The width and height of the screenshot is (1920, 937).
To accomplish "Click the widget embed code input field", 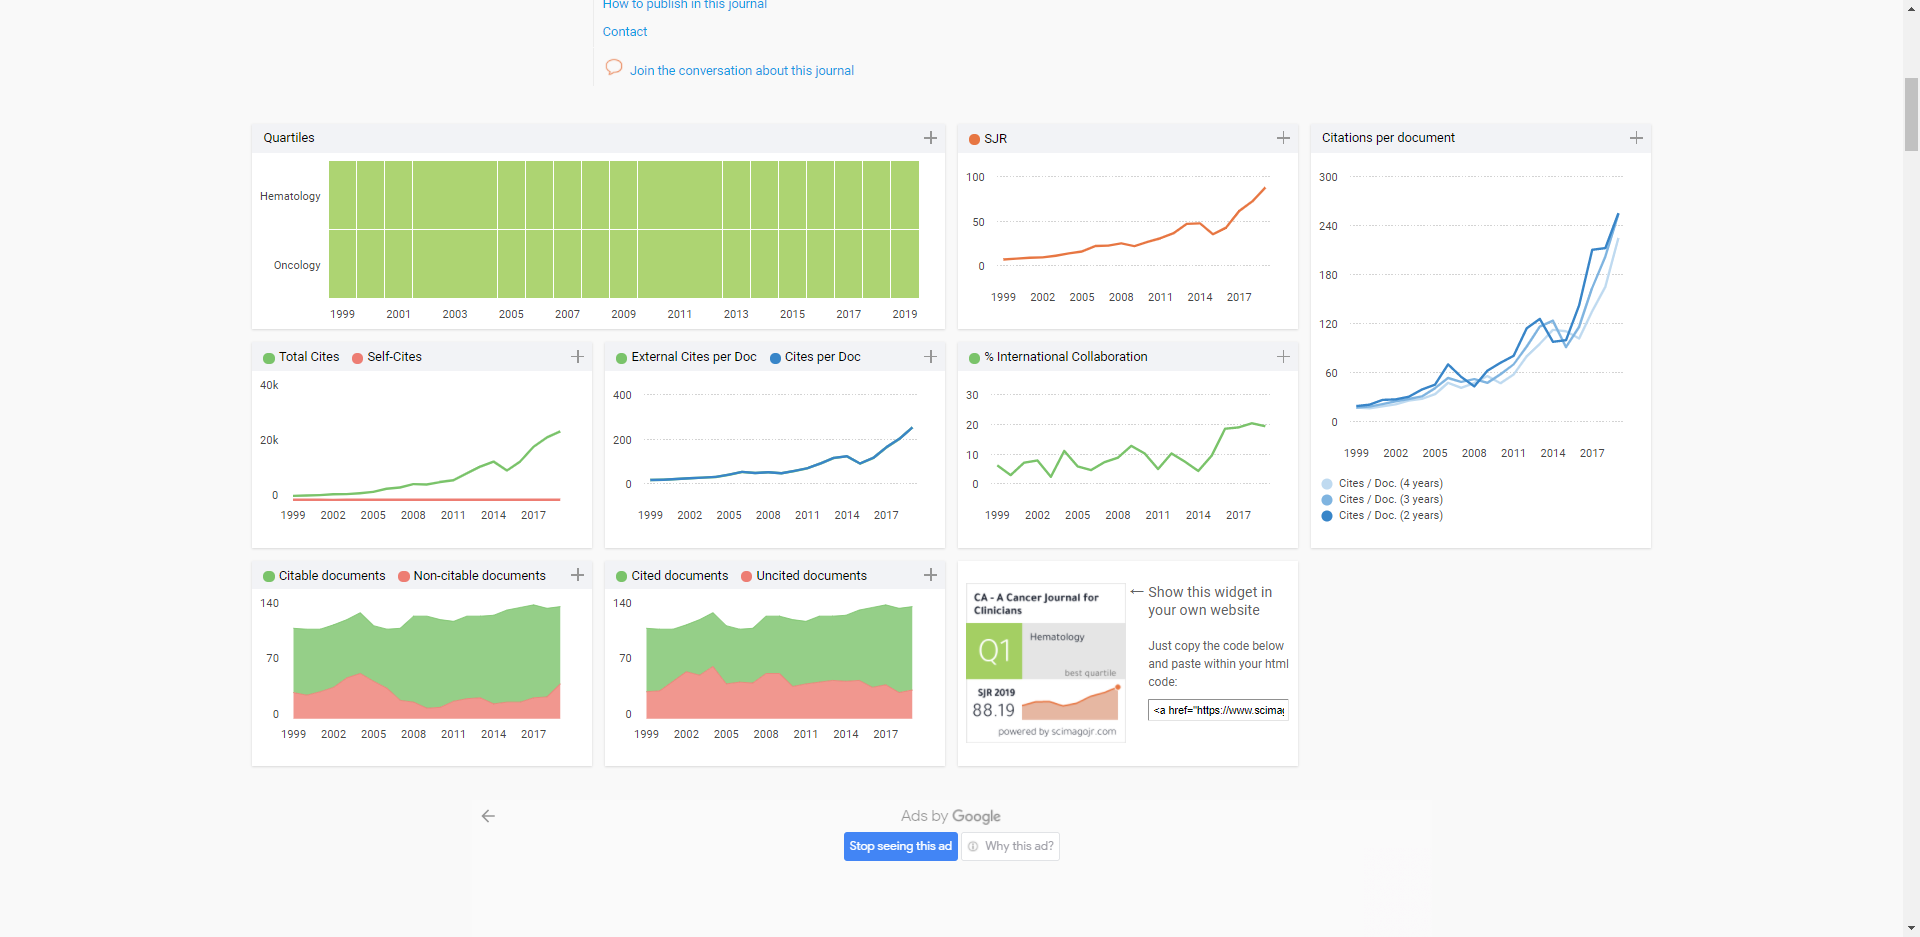I will point(1218,710).
